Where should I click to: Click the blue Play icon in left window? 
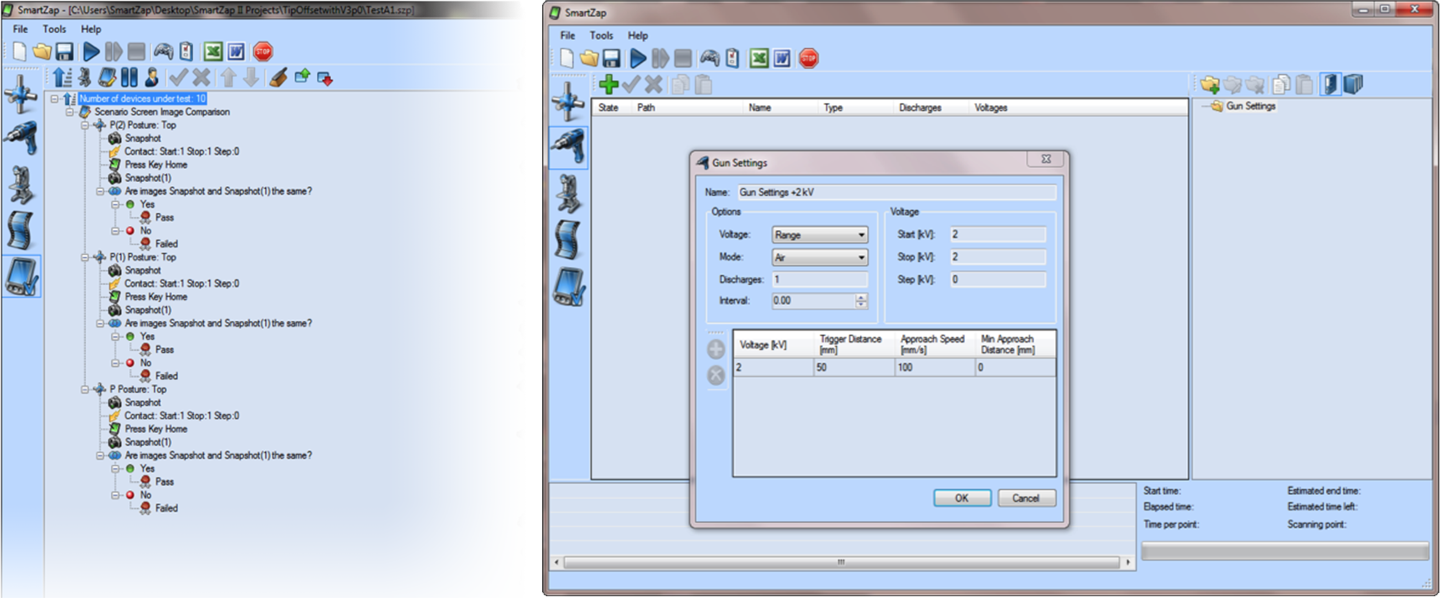(91, 52)
